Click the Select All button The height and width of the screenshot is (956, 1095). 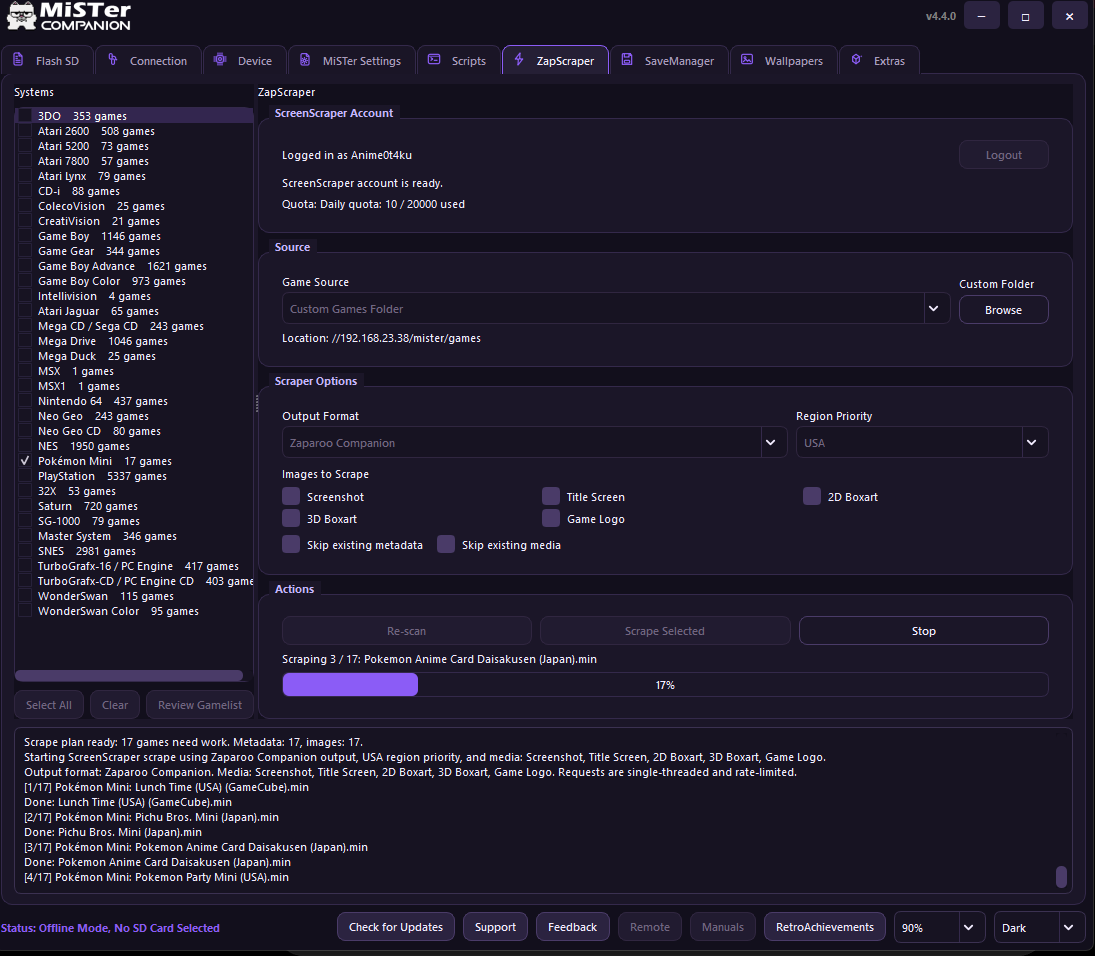click(x=49, y=705)
